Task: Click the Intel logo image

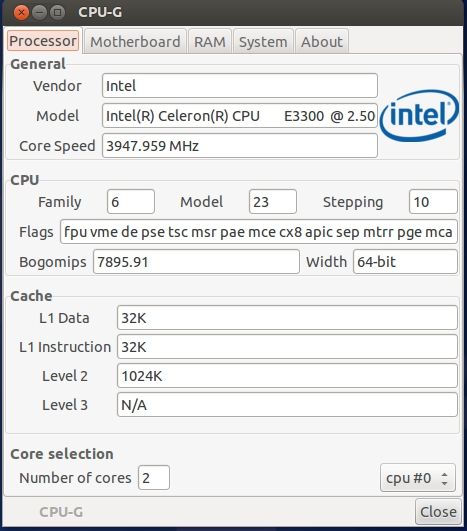Action: (x=420, y=115)
